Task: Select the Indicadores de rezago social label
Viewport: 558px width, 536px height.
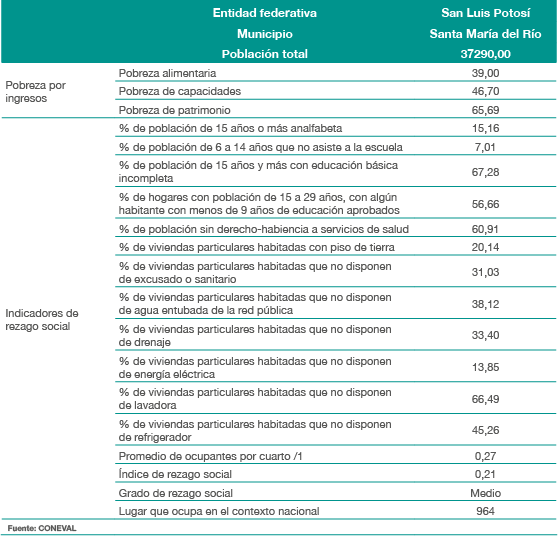Action: (x=42, y=320)
